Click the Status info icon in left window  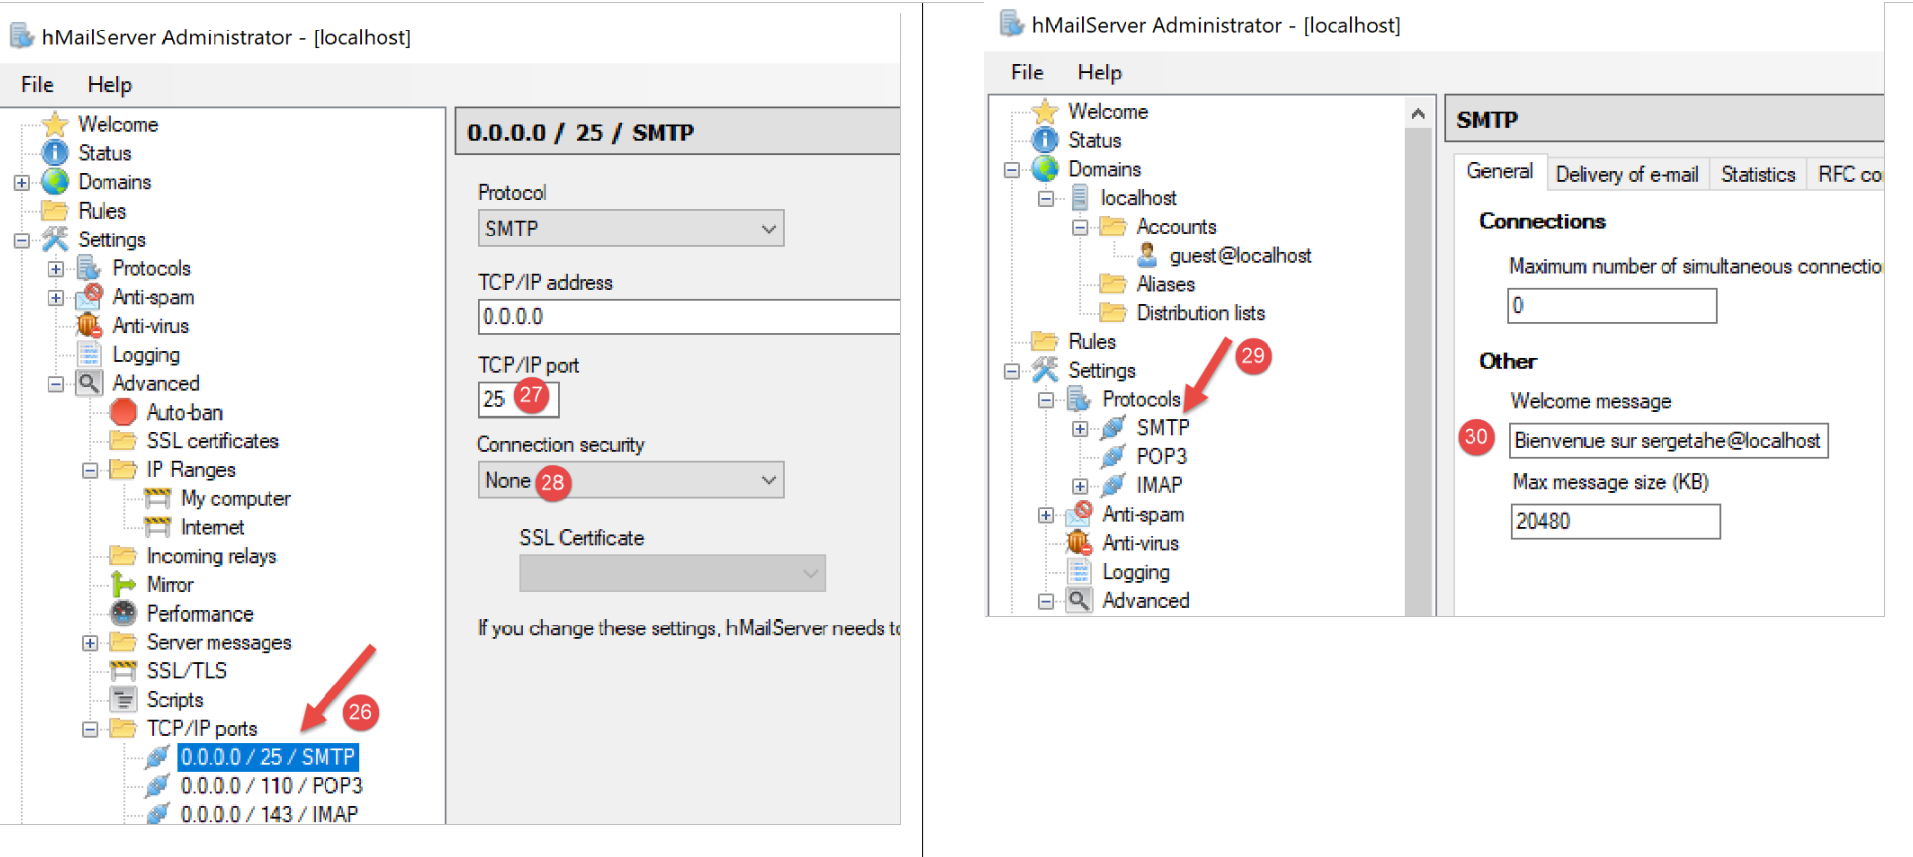point(55,153)
